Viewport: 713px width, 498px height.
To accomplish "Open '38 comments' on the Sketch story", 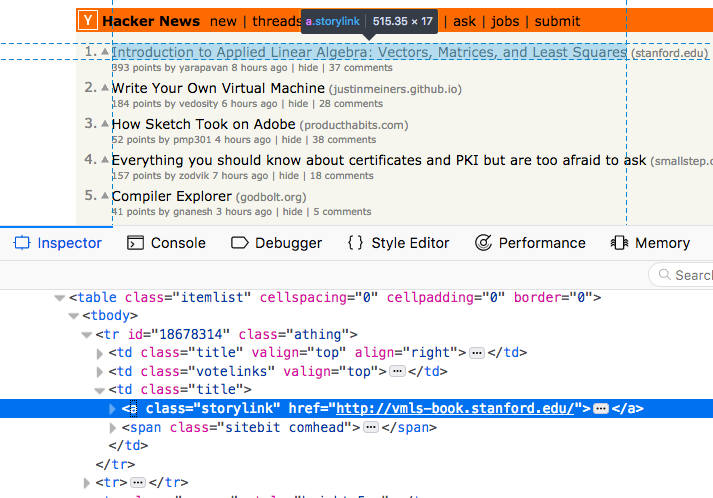I will [x=344, y=140].
